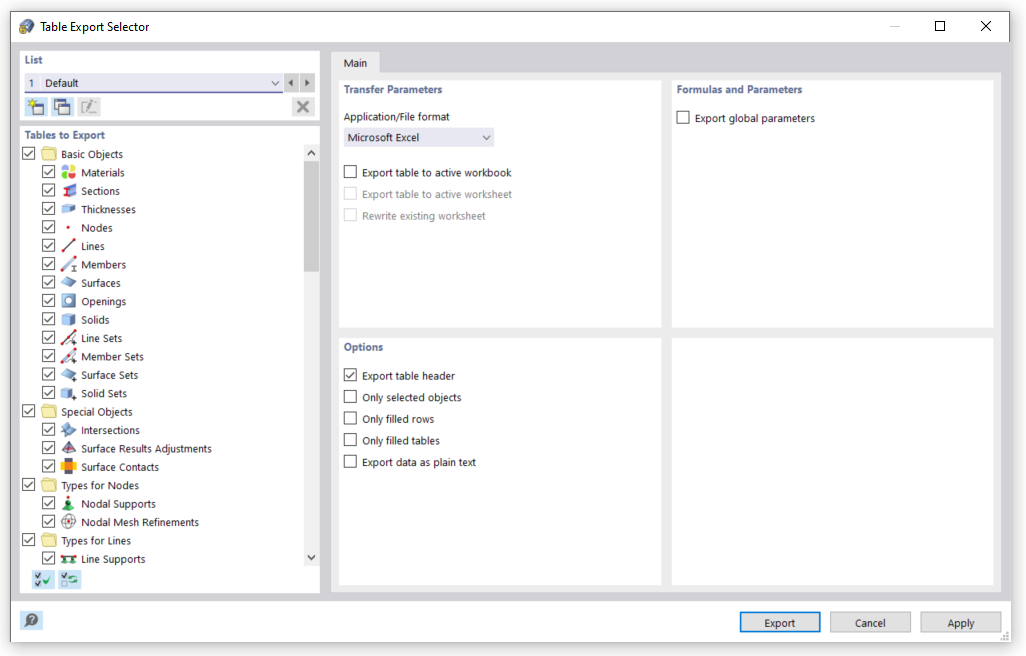The height and width of the screenshot is (656, 1026).
Task: Click the tables list vertical scrollbar thumb
Action: click(x=311, y=215)
